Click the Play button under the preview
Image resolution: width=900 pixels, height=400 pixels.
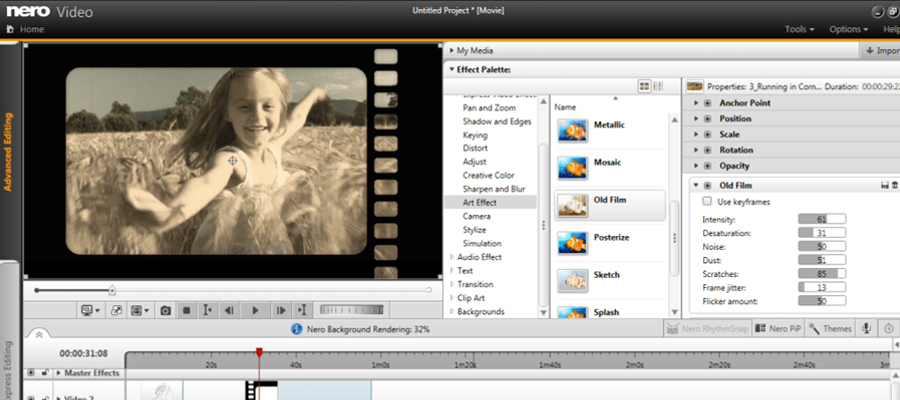(255, 311)
